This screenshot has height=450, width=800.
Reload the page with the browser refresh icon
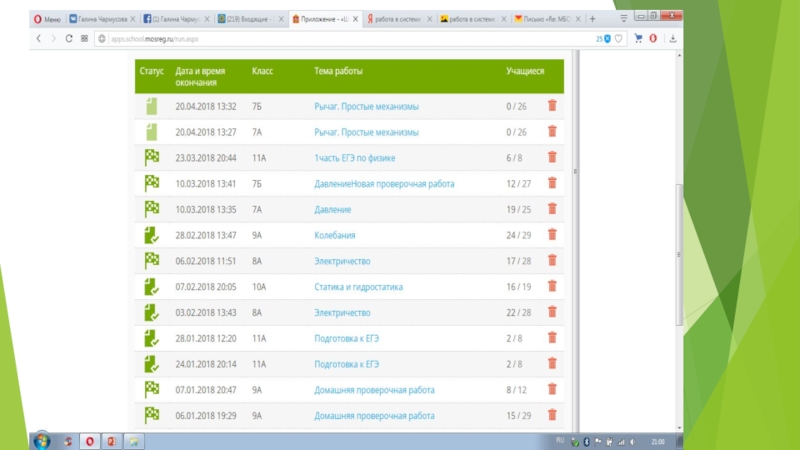[68, 38]
